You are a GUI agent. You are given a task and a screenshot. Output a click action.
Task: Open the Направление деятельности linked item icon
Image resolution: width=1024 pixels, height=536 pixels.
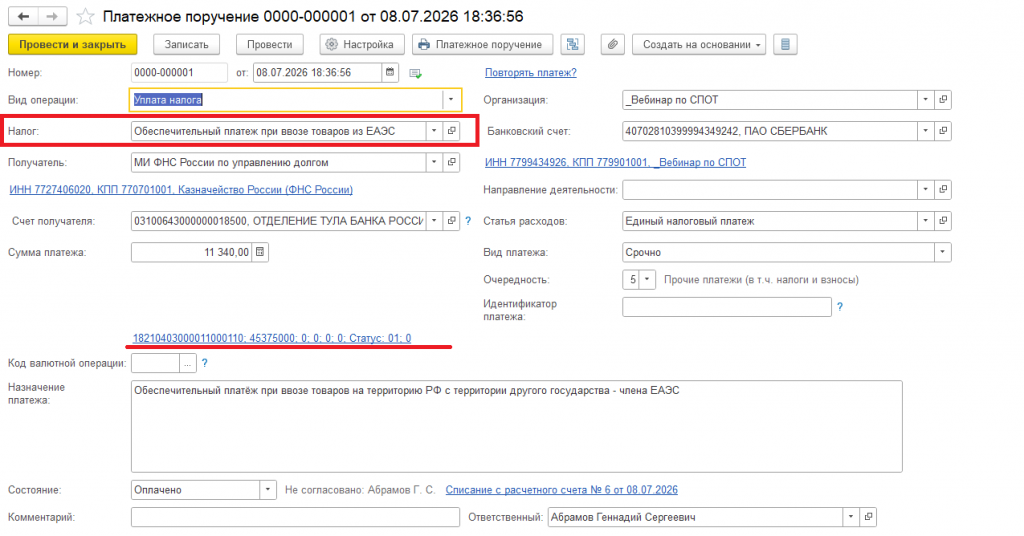[x=943, y=190]
